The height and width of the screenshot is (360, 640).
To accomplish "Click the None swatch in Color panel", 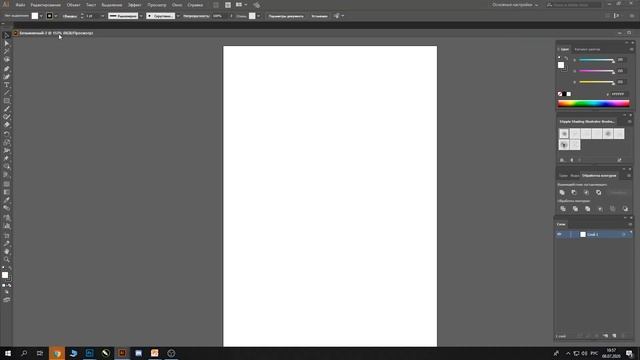I will pos(560,94).
